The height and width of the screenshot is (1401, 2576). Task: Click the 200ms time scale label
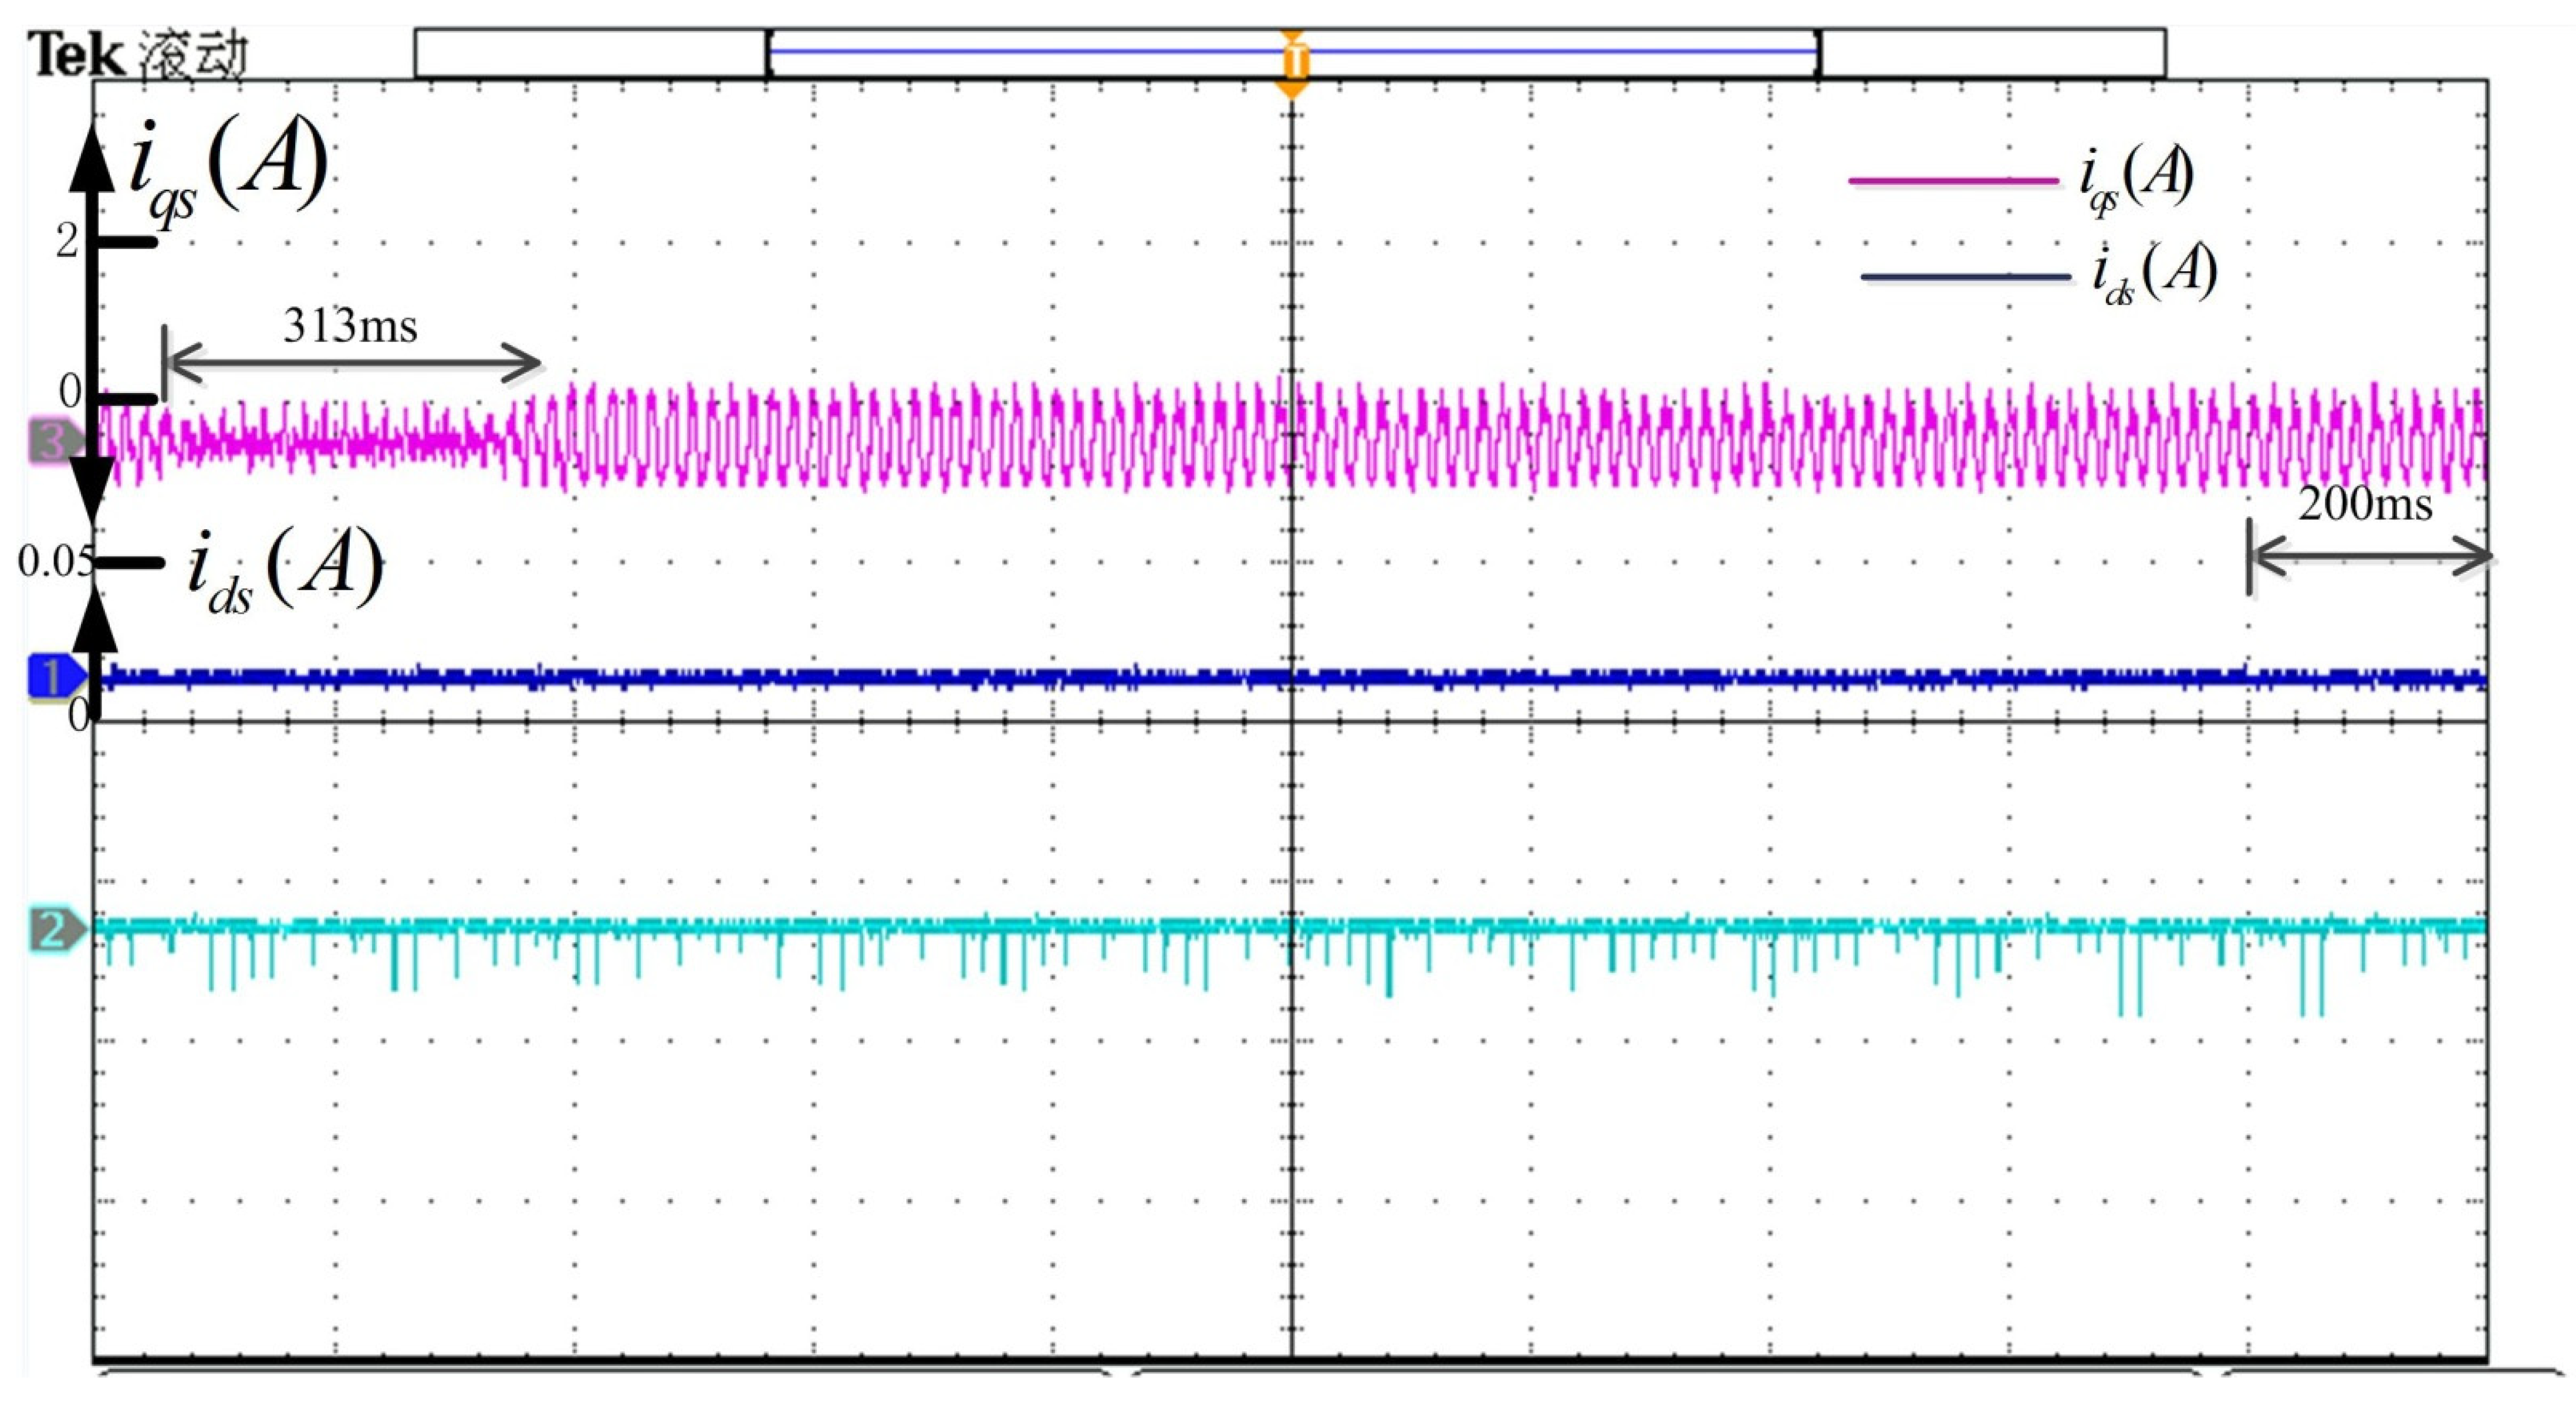click(2365, 503)
